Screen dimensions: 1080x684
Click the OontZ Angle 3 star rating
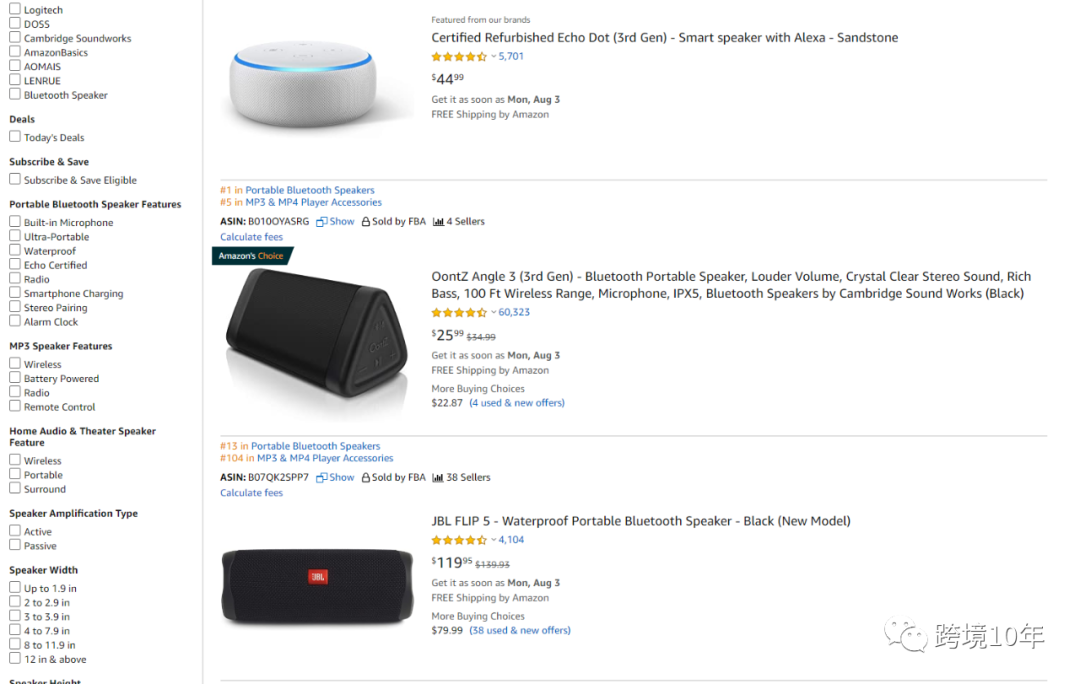(x=459, y=313)
